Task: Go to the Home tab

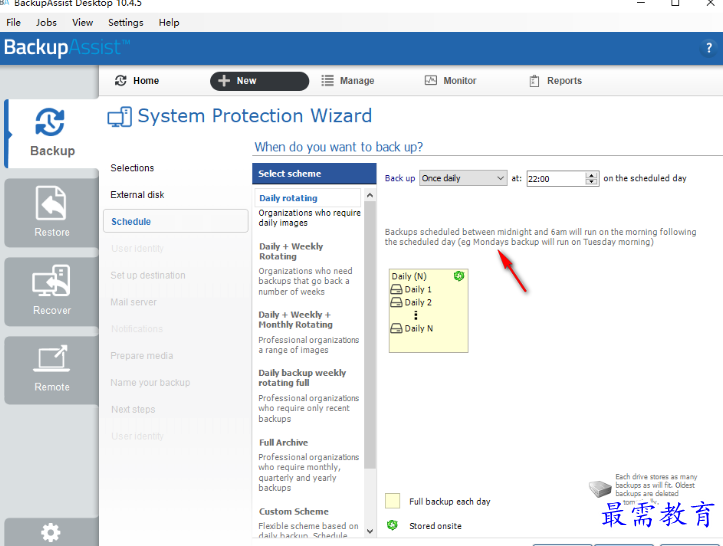Action: [x=137, y=81]
